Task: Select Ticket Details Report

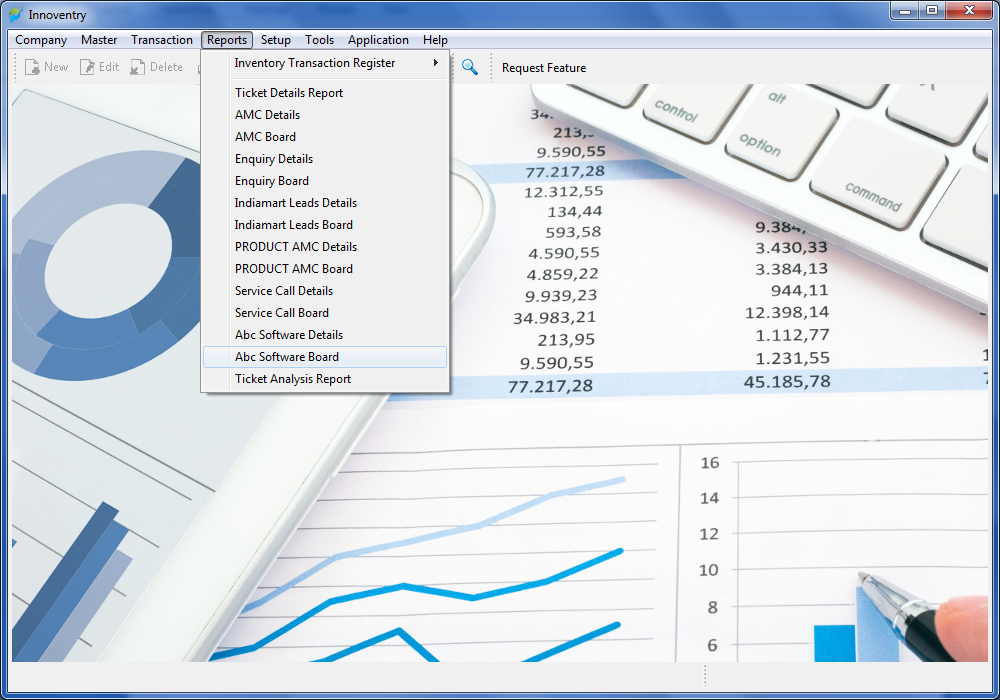Action: click(x=325, y=92)
